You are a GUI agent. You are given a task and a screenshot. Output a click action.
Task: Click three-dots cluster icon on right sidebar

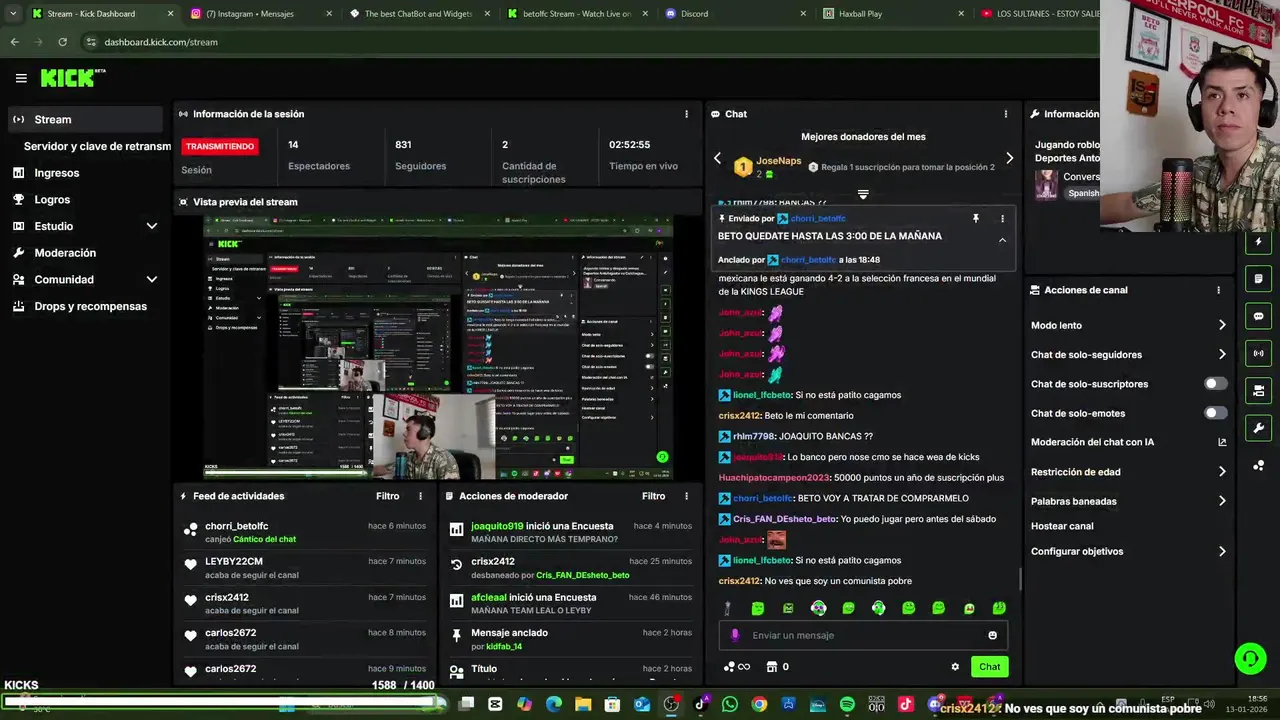click(1258, 465)
